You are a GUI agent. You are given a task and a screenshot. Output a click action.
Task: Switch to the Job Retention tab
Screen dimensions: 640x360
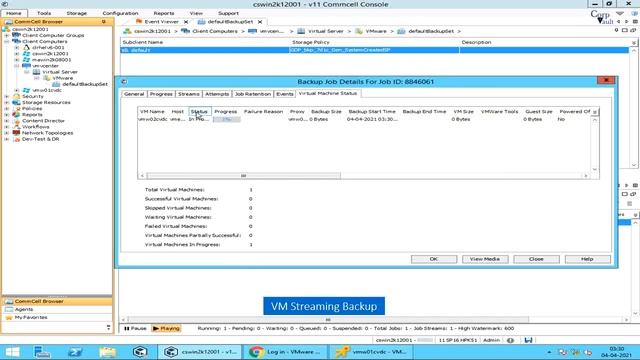pyautogui.click(x=253, y=94)
